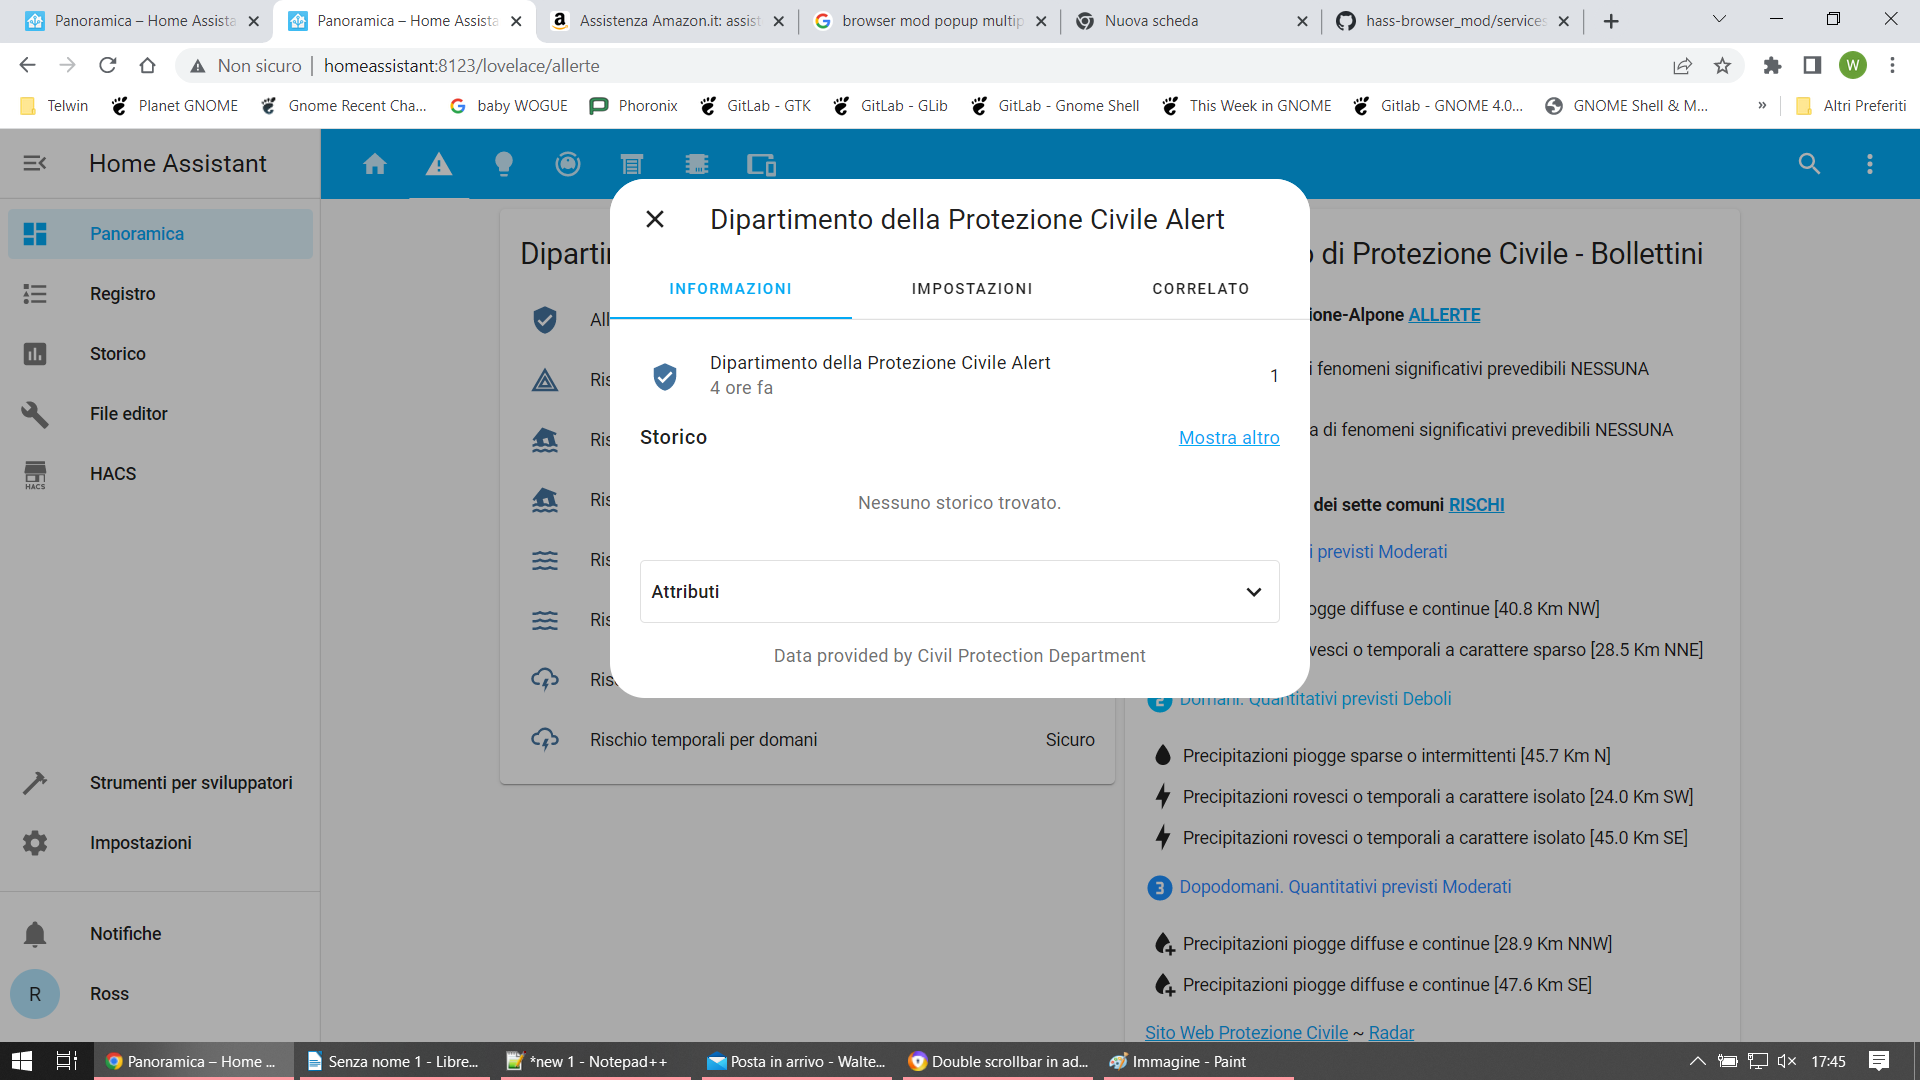1920x1080 pixels.
Task: Open the Home view in the top toolbar
Action: coord(375,164)
